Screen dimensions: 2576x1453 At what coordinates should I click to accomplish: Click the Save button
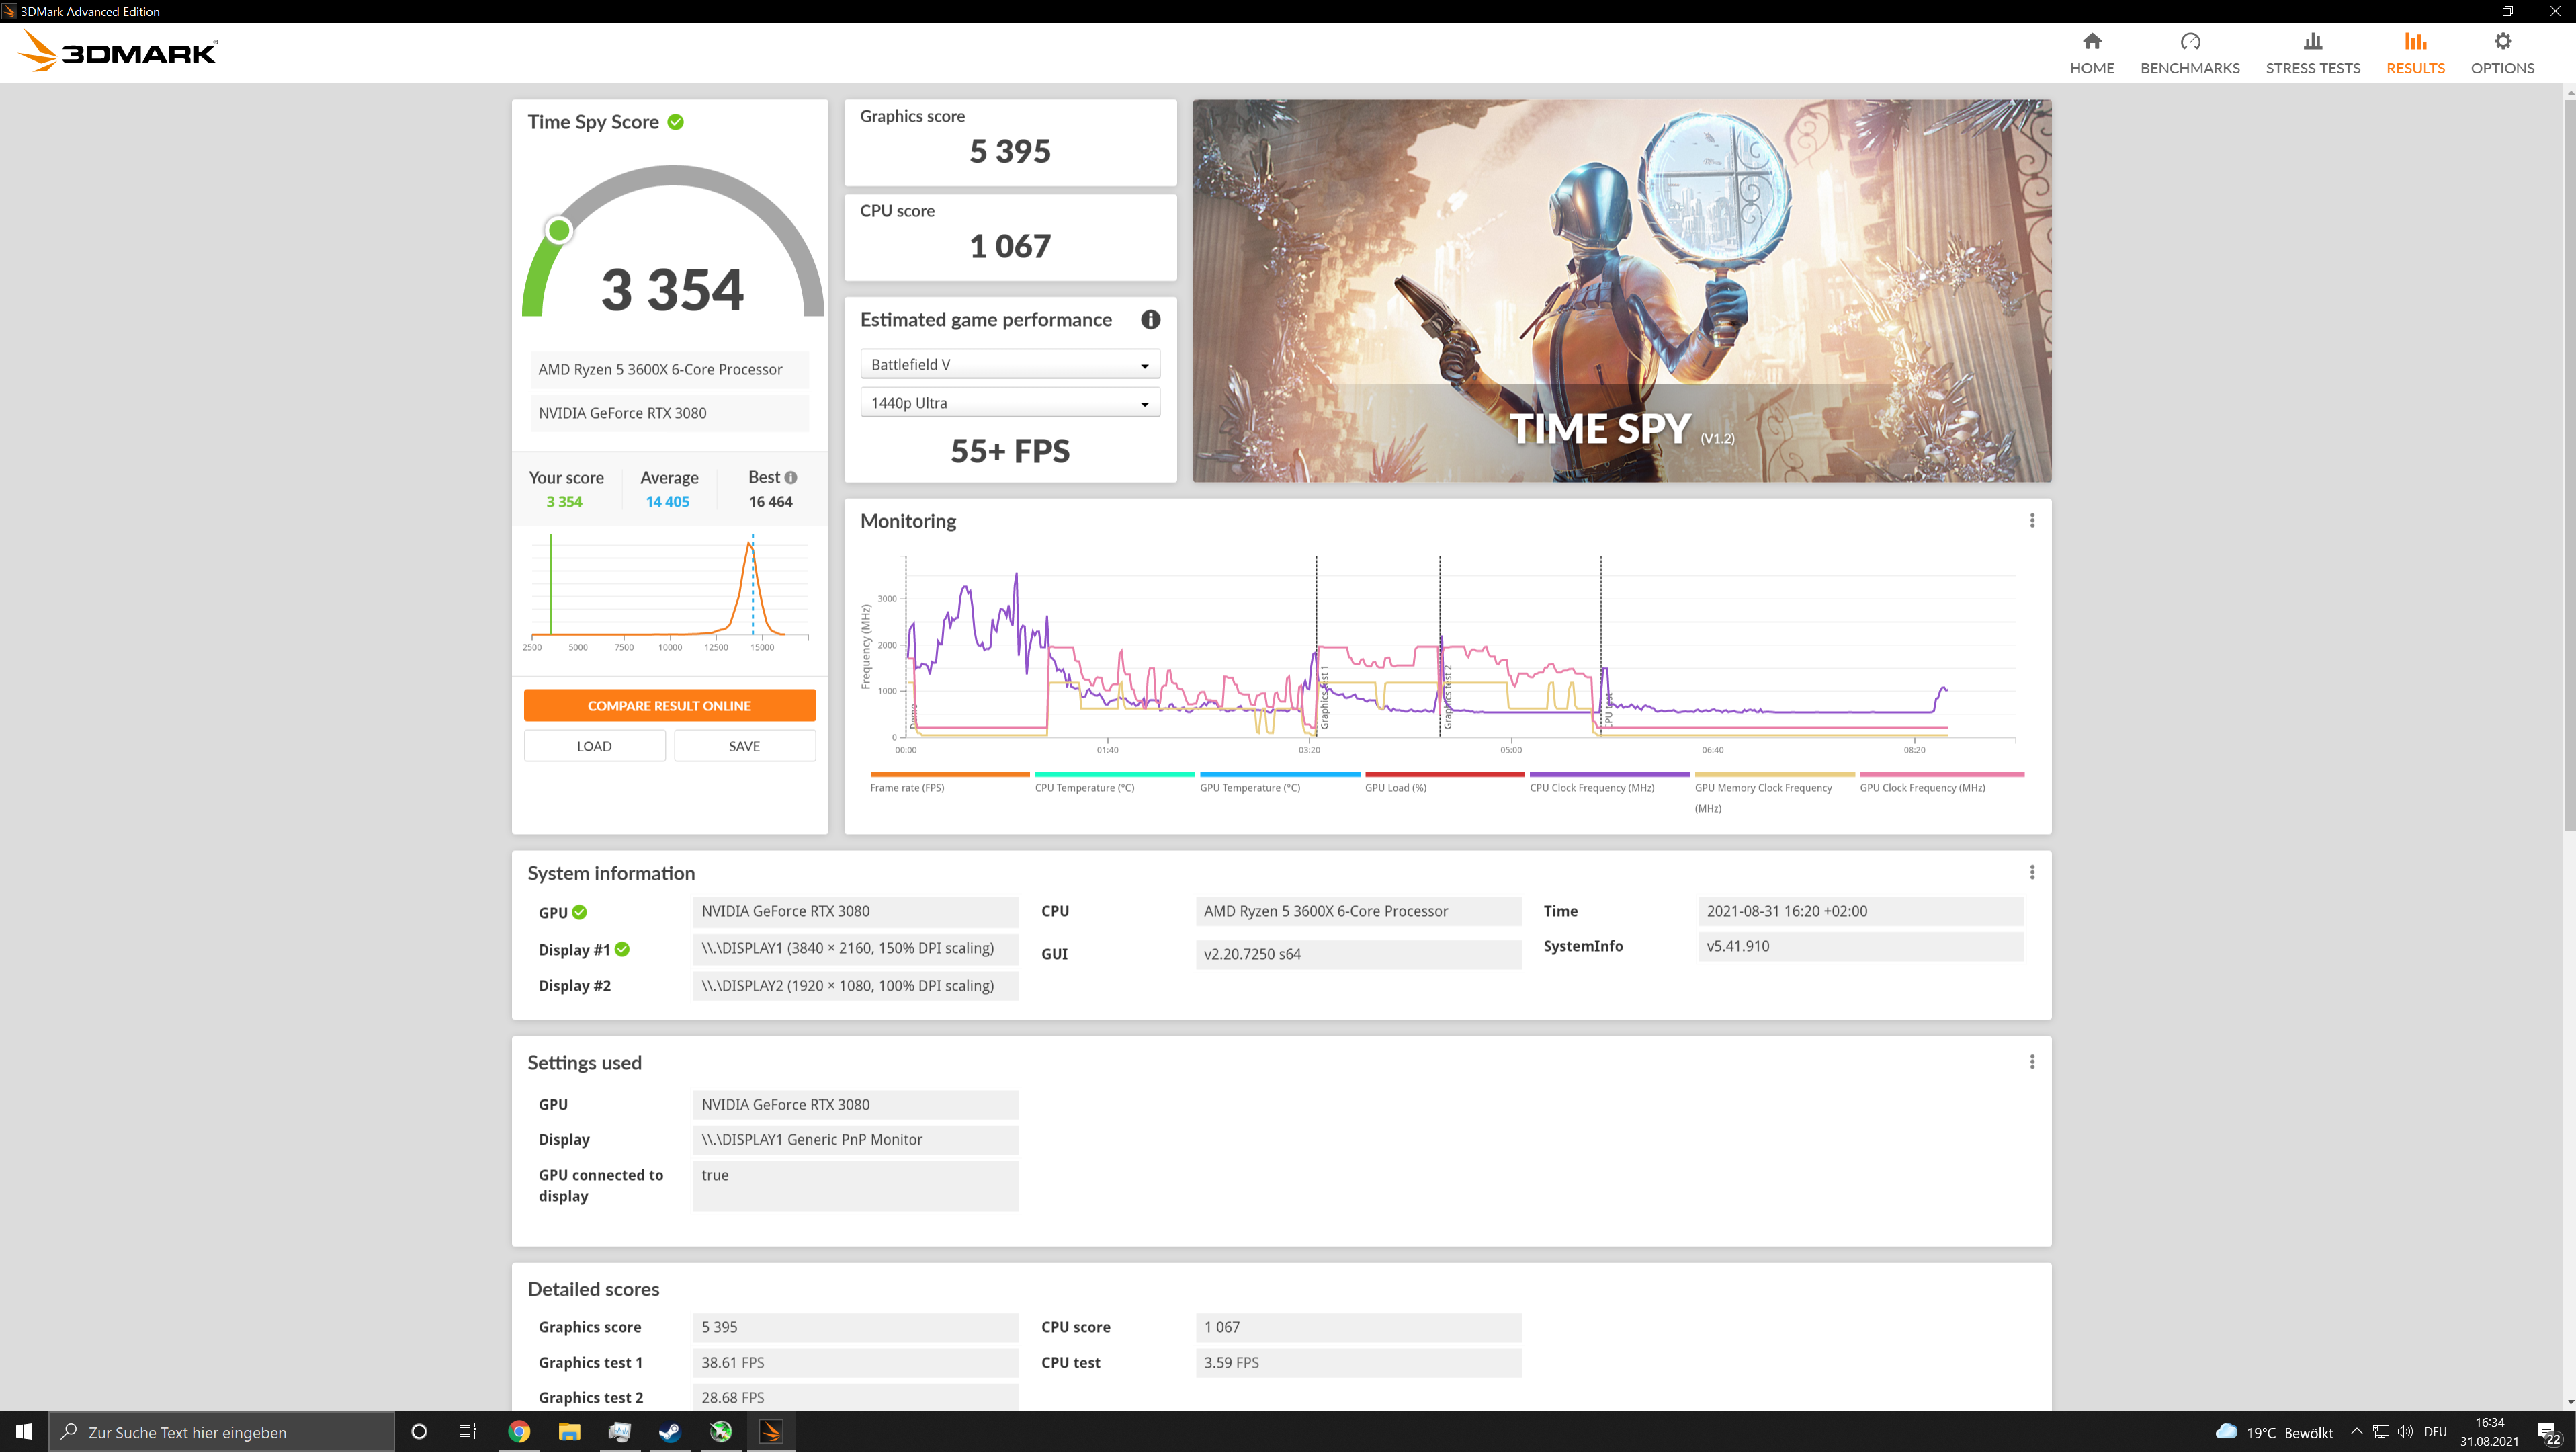(x=744, y=746)
